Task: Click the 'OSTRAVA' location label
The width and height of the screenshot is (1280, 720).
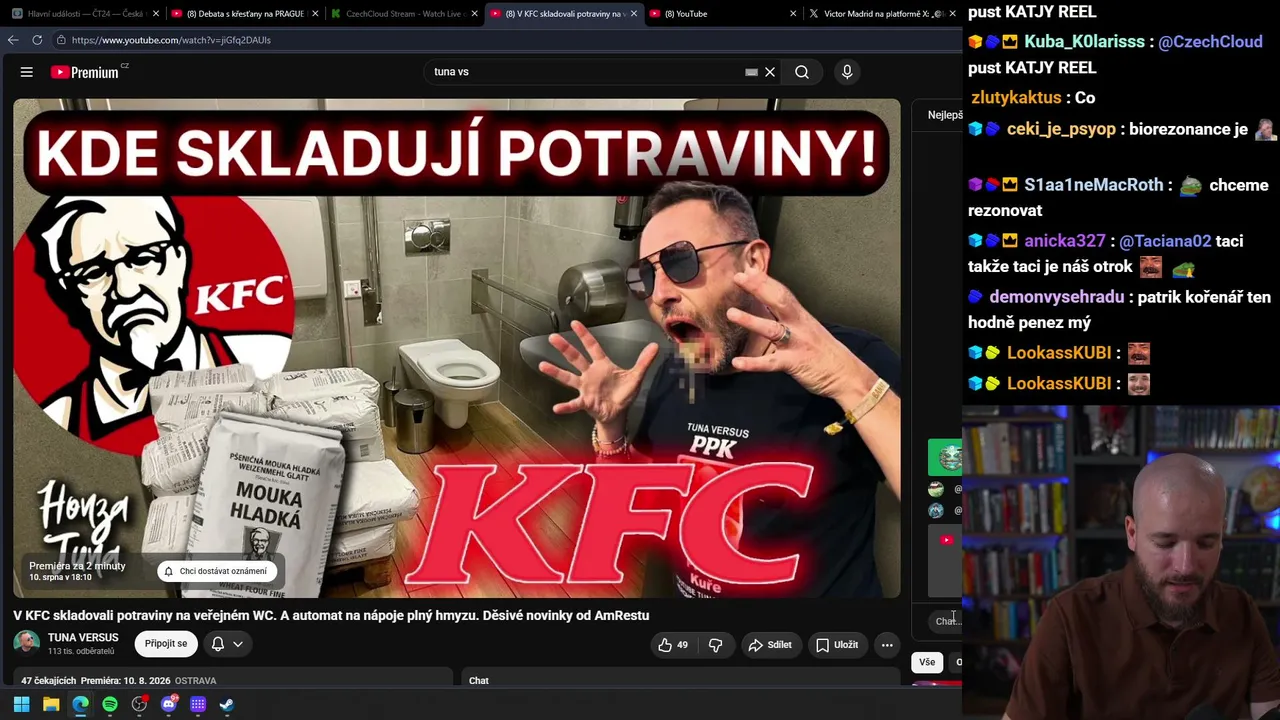Action: (x=195, y=681)
